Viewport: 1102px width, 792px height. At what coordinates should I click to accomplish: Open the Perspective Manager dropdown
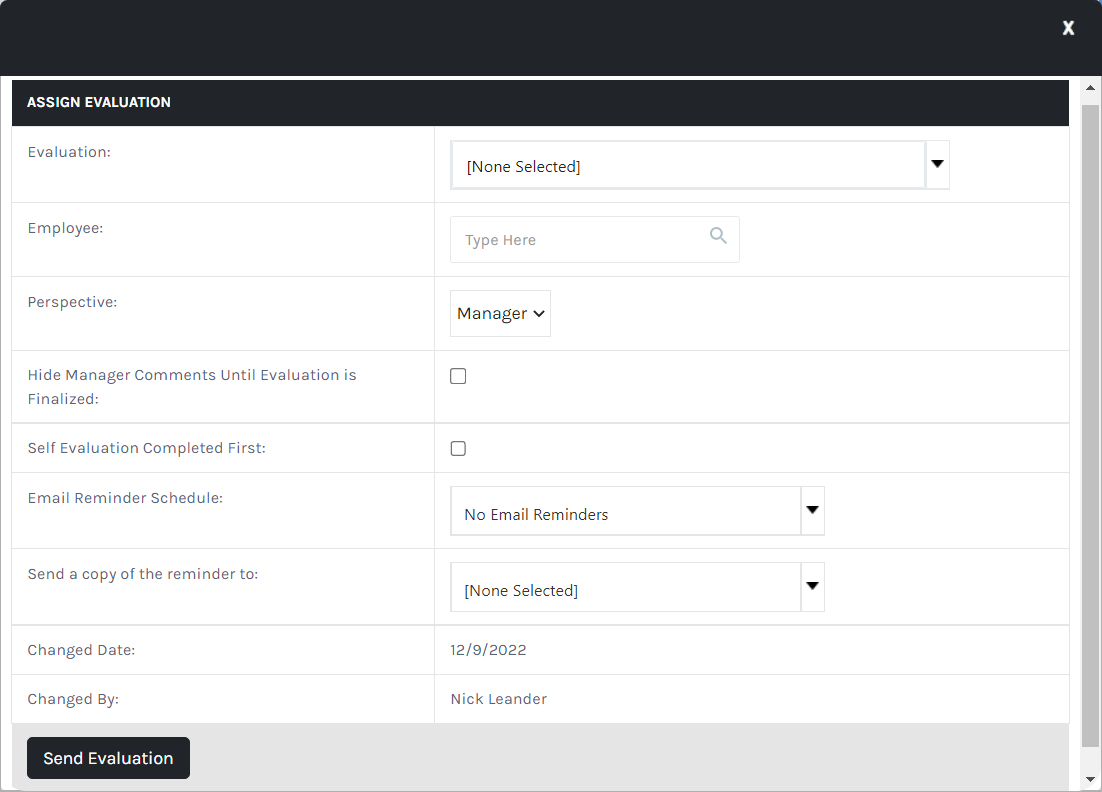(x=500, y=313)
